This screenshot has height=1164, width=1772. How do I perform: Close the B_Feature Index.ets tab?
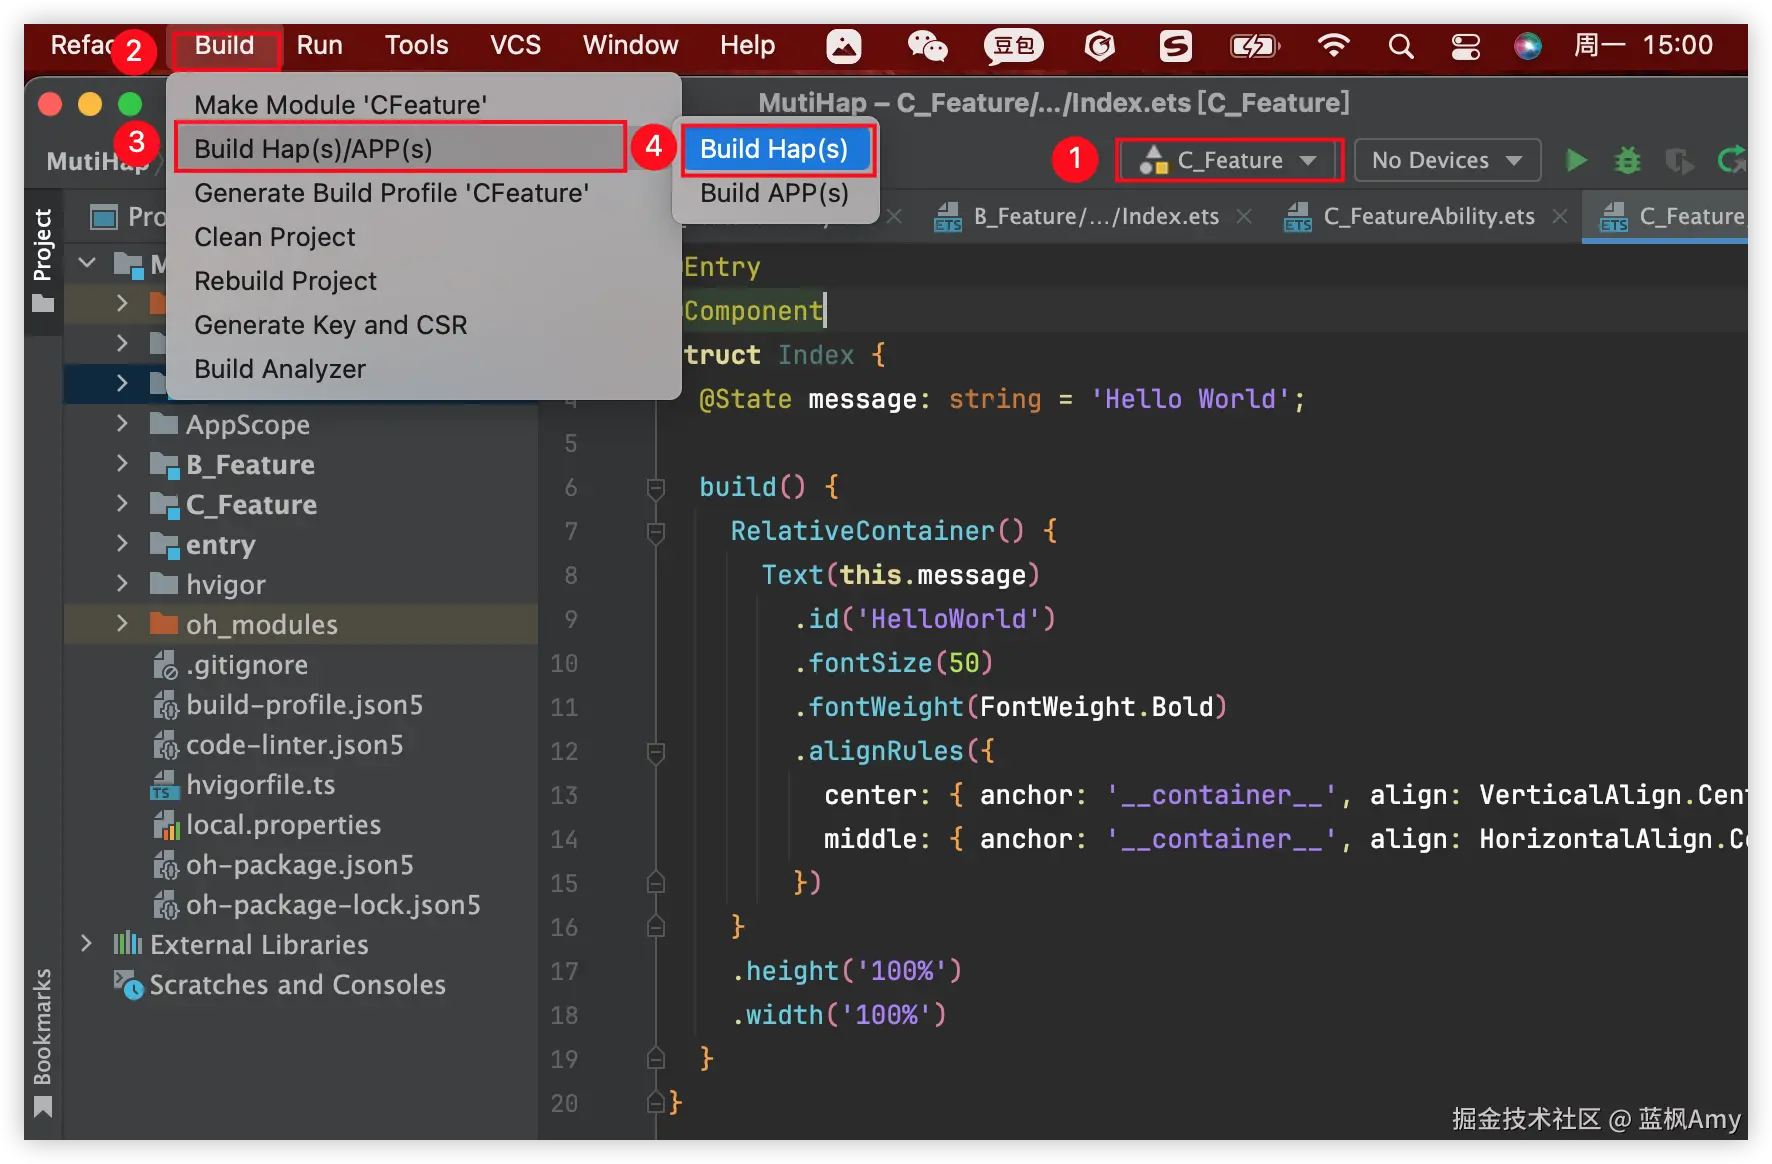[x=1244, y=217]
